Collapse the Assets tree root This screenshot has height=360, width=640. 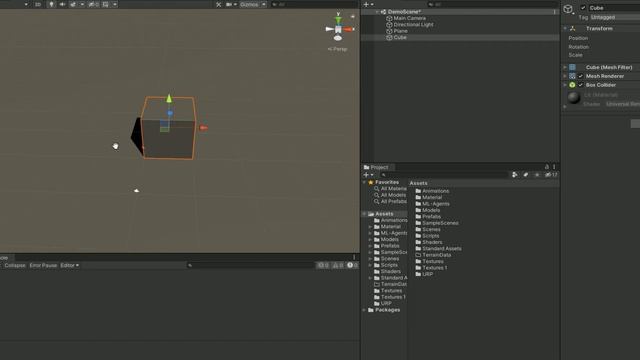pyautogui.click(x=364, y=214)
